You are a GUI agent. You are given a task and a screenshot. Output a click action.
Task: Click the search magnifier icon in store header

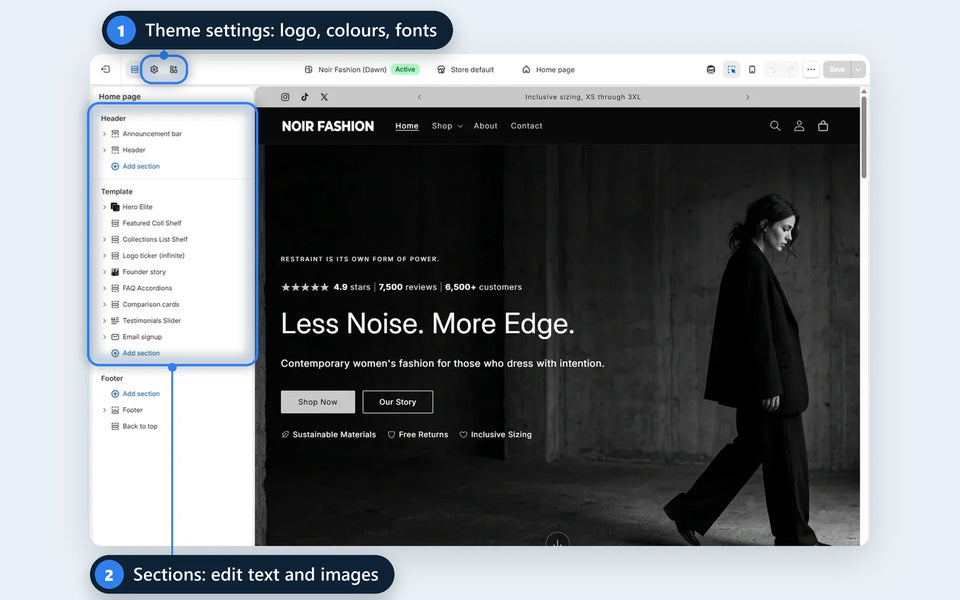pyautogui.click(x=775, y=126)
